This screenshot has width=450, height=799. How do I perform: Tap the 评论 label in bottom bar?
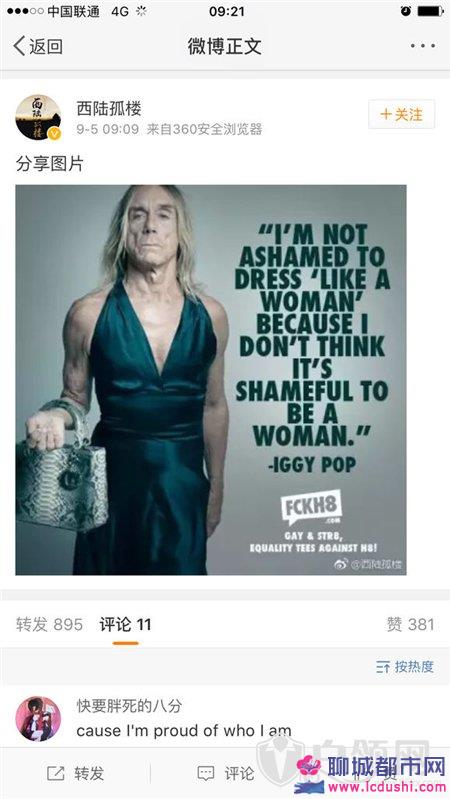click(239, 774)
